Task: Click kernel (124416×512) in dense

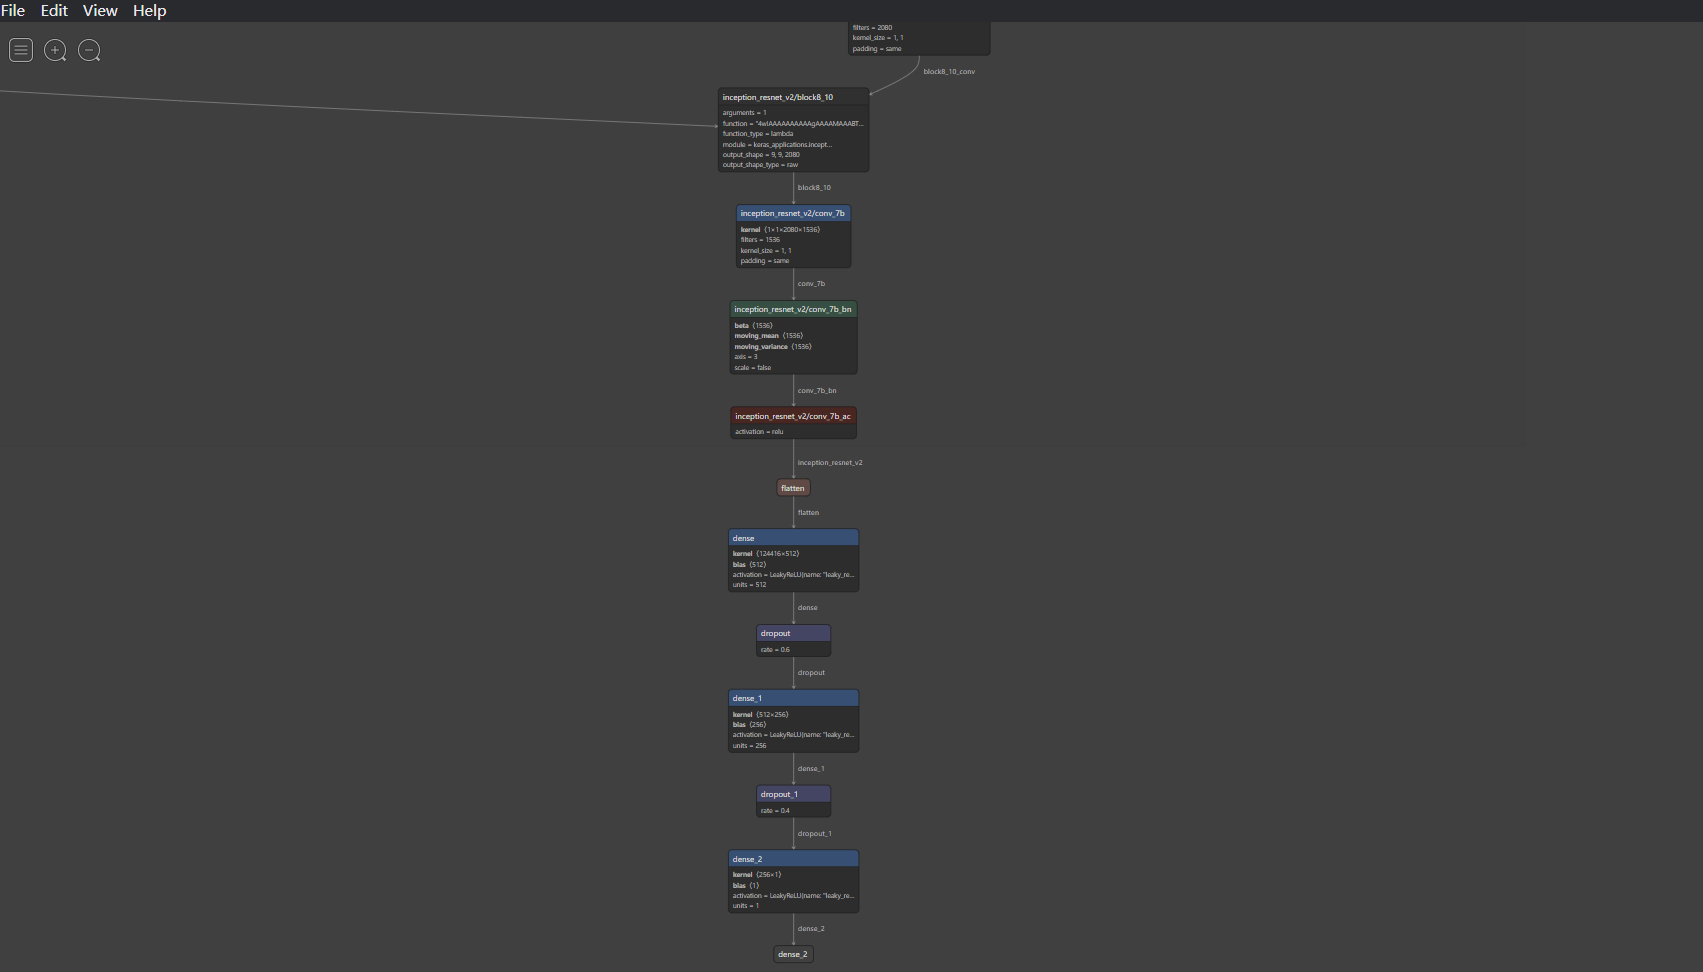Action: pos(766,554)
